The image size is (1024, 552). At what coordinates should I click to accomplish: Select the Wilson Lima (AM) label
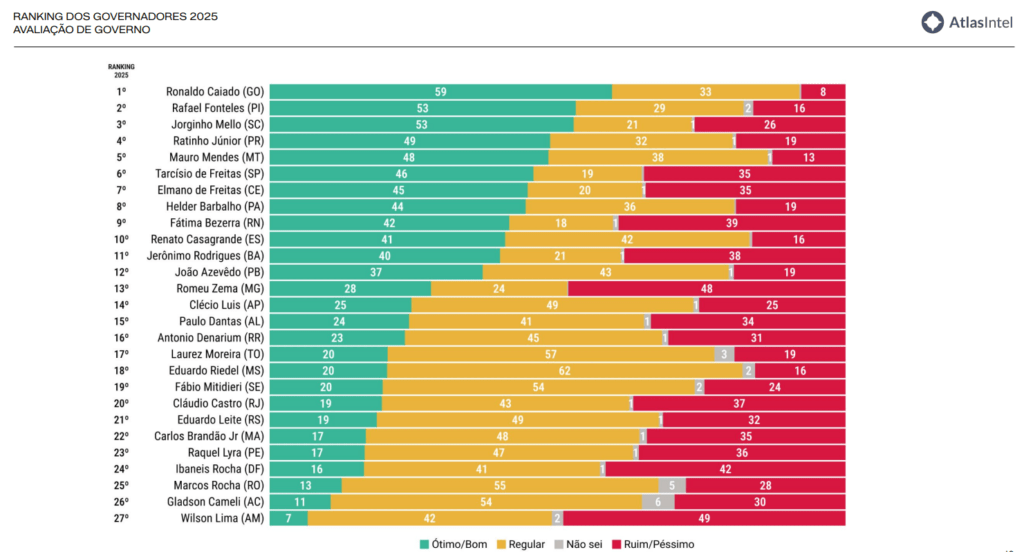(x=222, y=518)
